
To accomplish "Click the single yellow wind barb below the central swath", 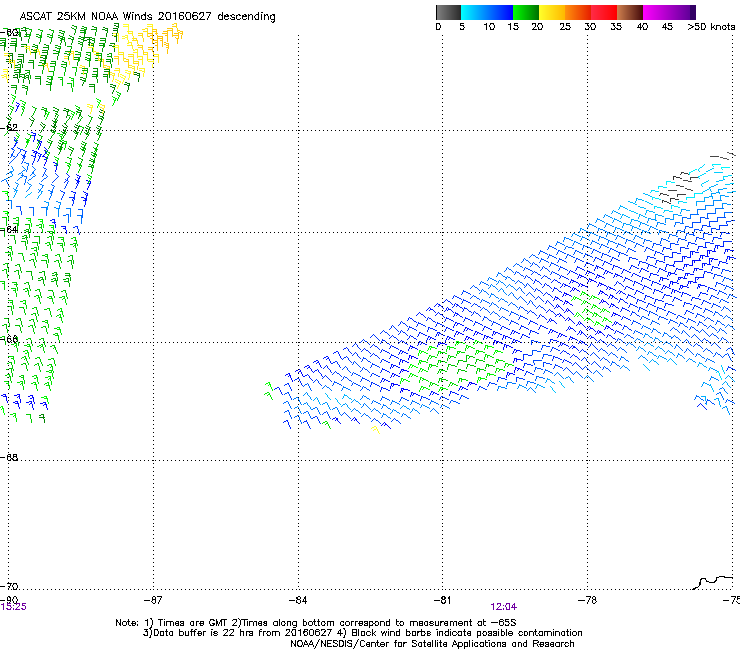I will 376,430.
